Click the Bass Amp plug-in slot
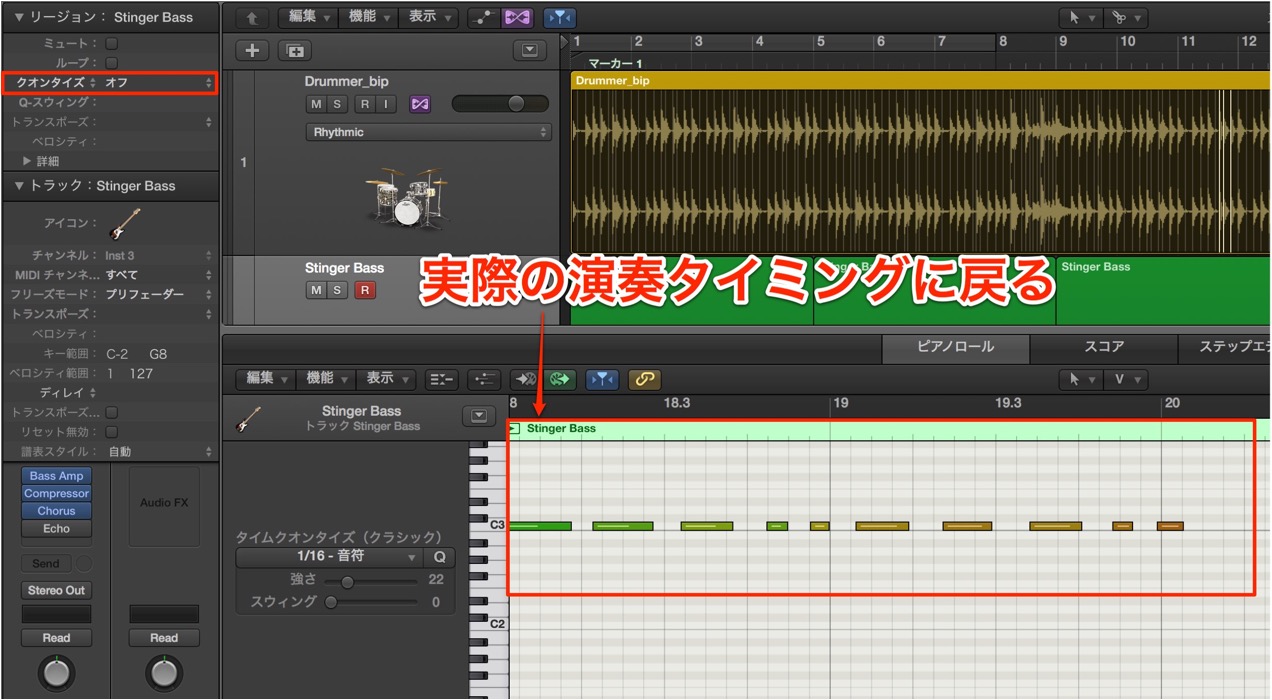This screenshot has width=1272, height=700. tap(56, 476)
